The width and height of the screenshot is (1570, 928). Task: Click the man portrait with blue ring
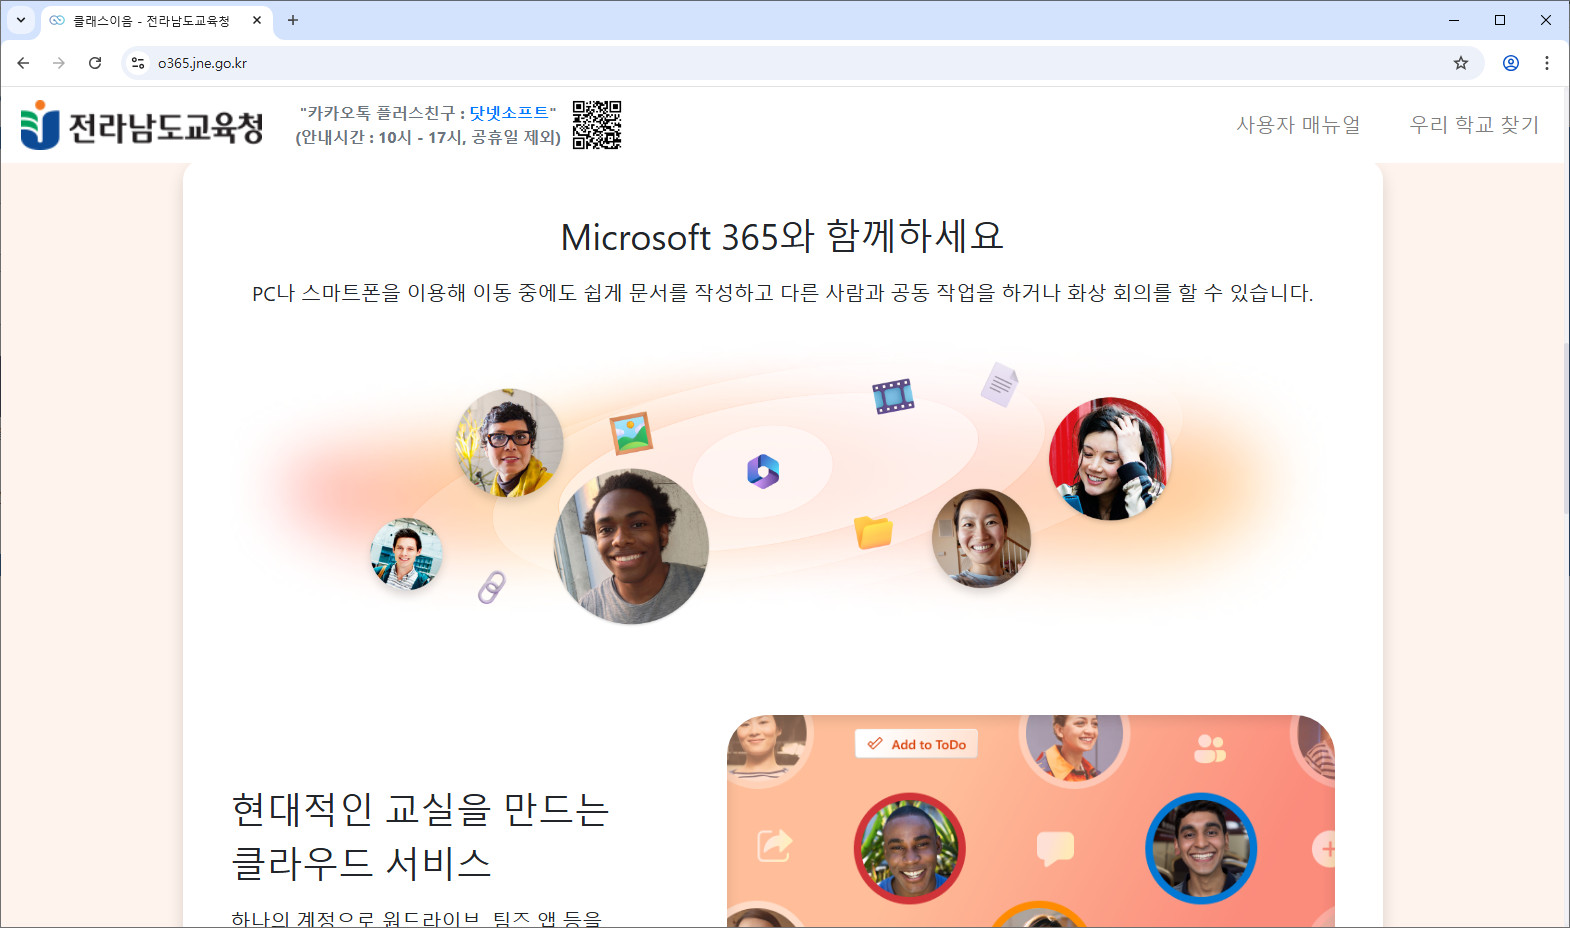click(x=1201, y=848)
